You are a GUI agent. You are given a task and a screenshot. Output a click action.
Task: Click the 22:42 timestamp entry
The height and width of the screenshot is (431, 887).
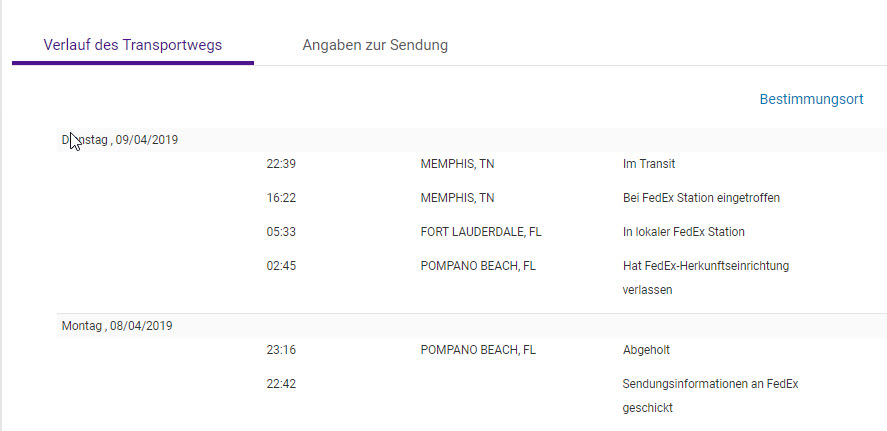pyautogui.click(x=281, y=384)
